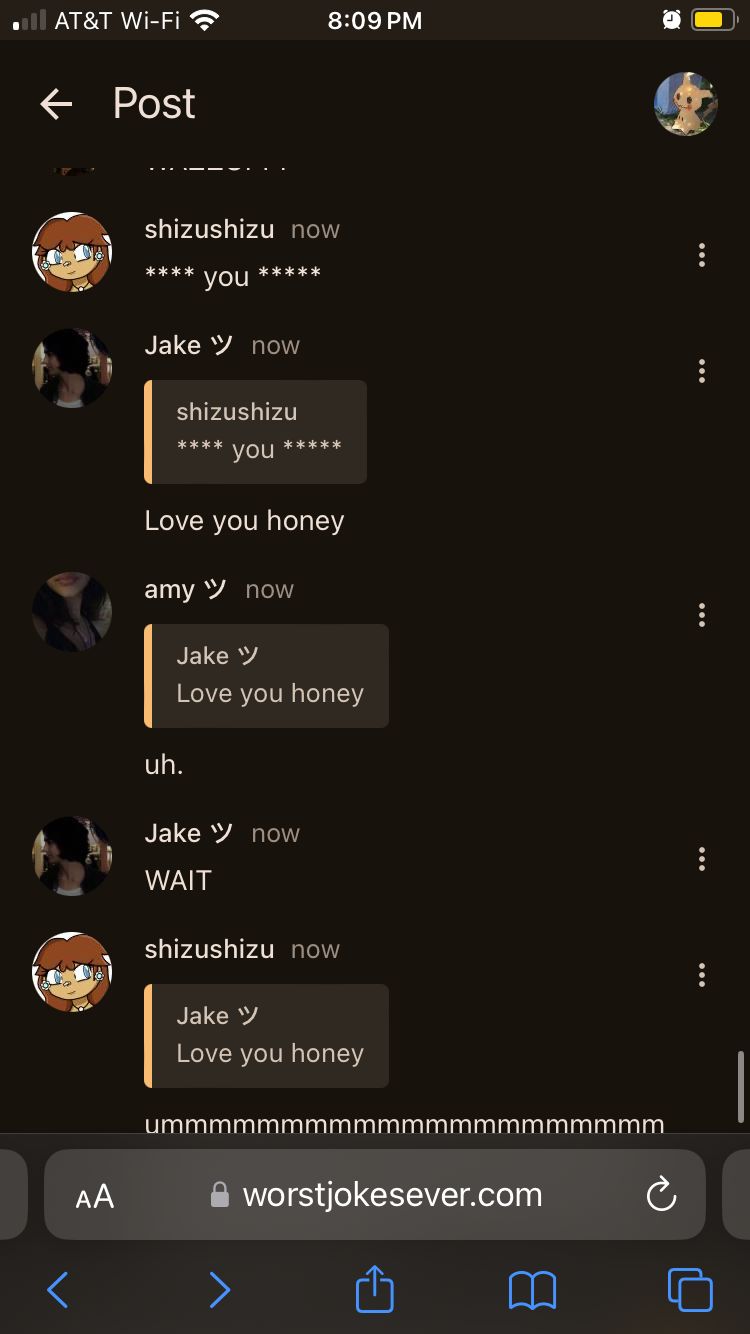
Task: Open options for shizushizu's "**** you *****" comment
Action: pyautogui.click(x=702, y=255)
